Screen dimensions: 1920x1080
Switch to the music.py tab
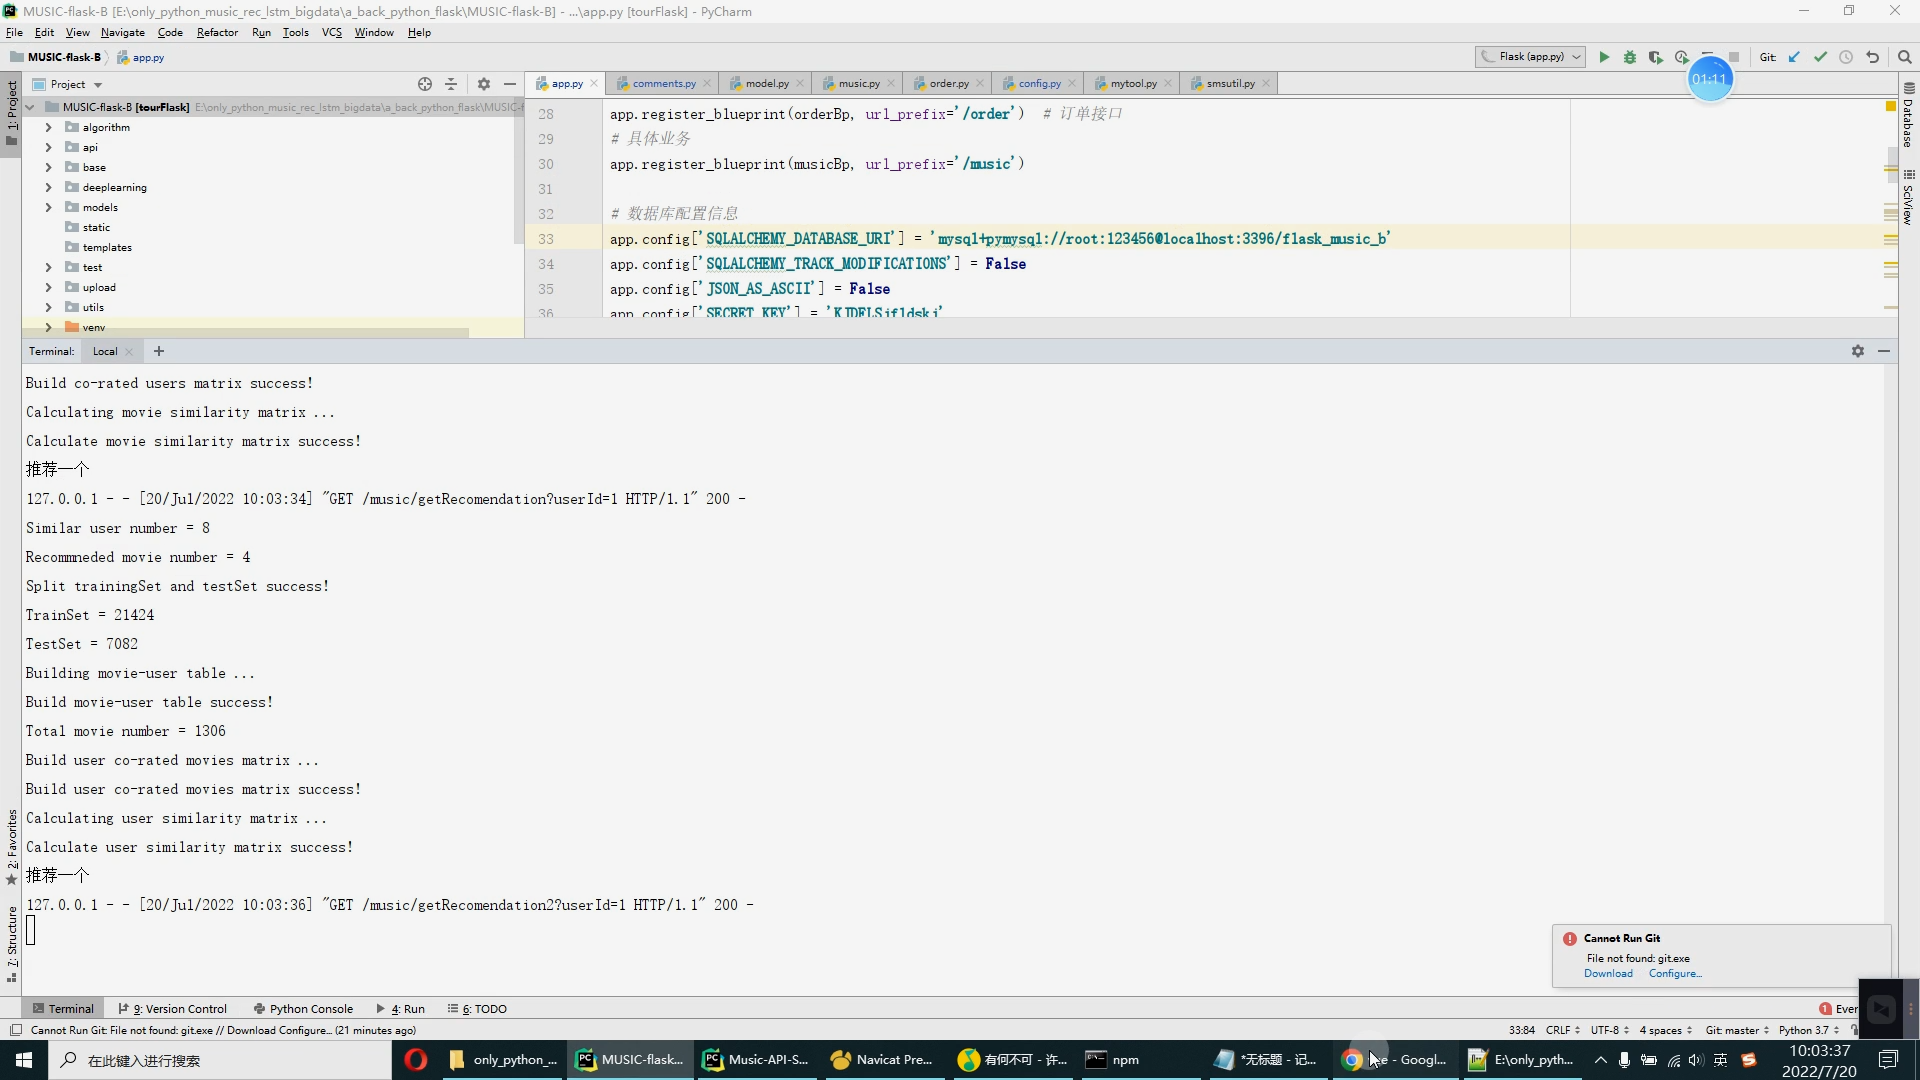click(856, 83)
